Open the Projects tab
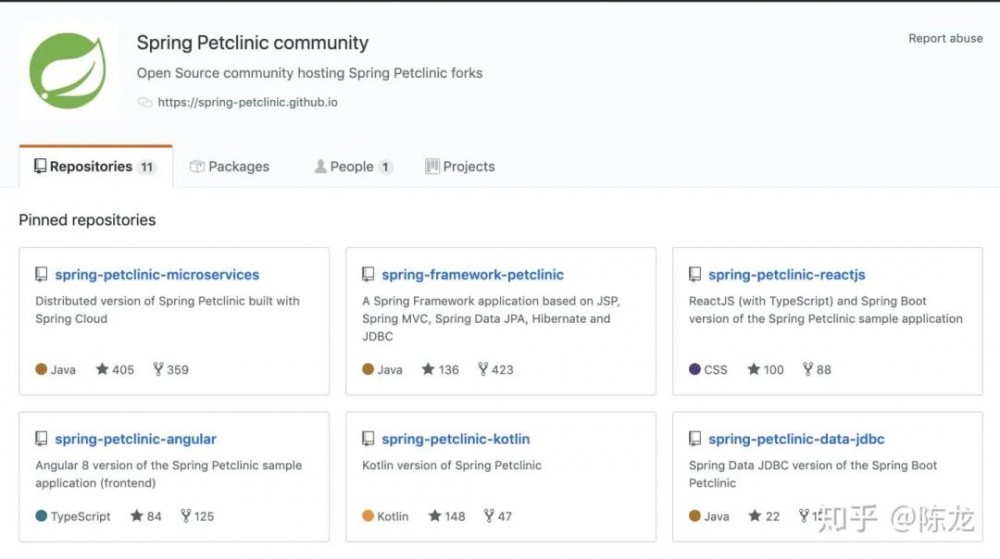This screenshot has height=559, width=1000. click(x=460, y=167)
